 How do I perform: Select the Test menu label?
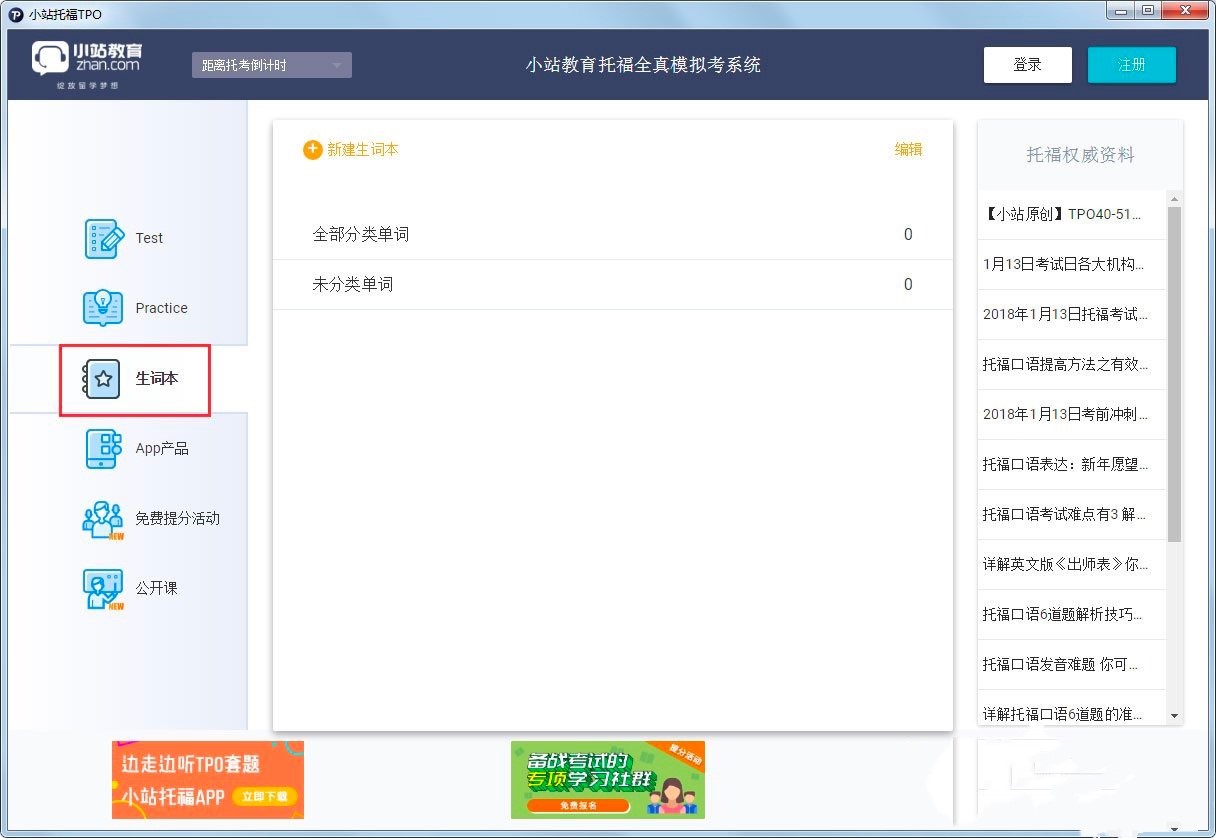[149, 238]
